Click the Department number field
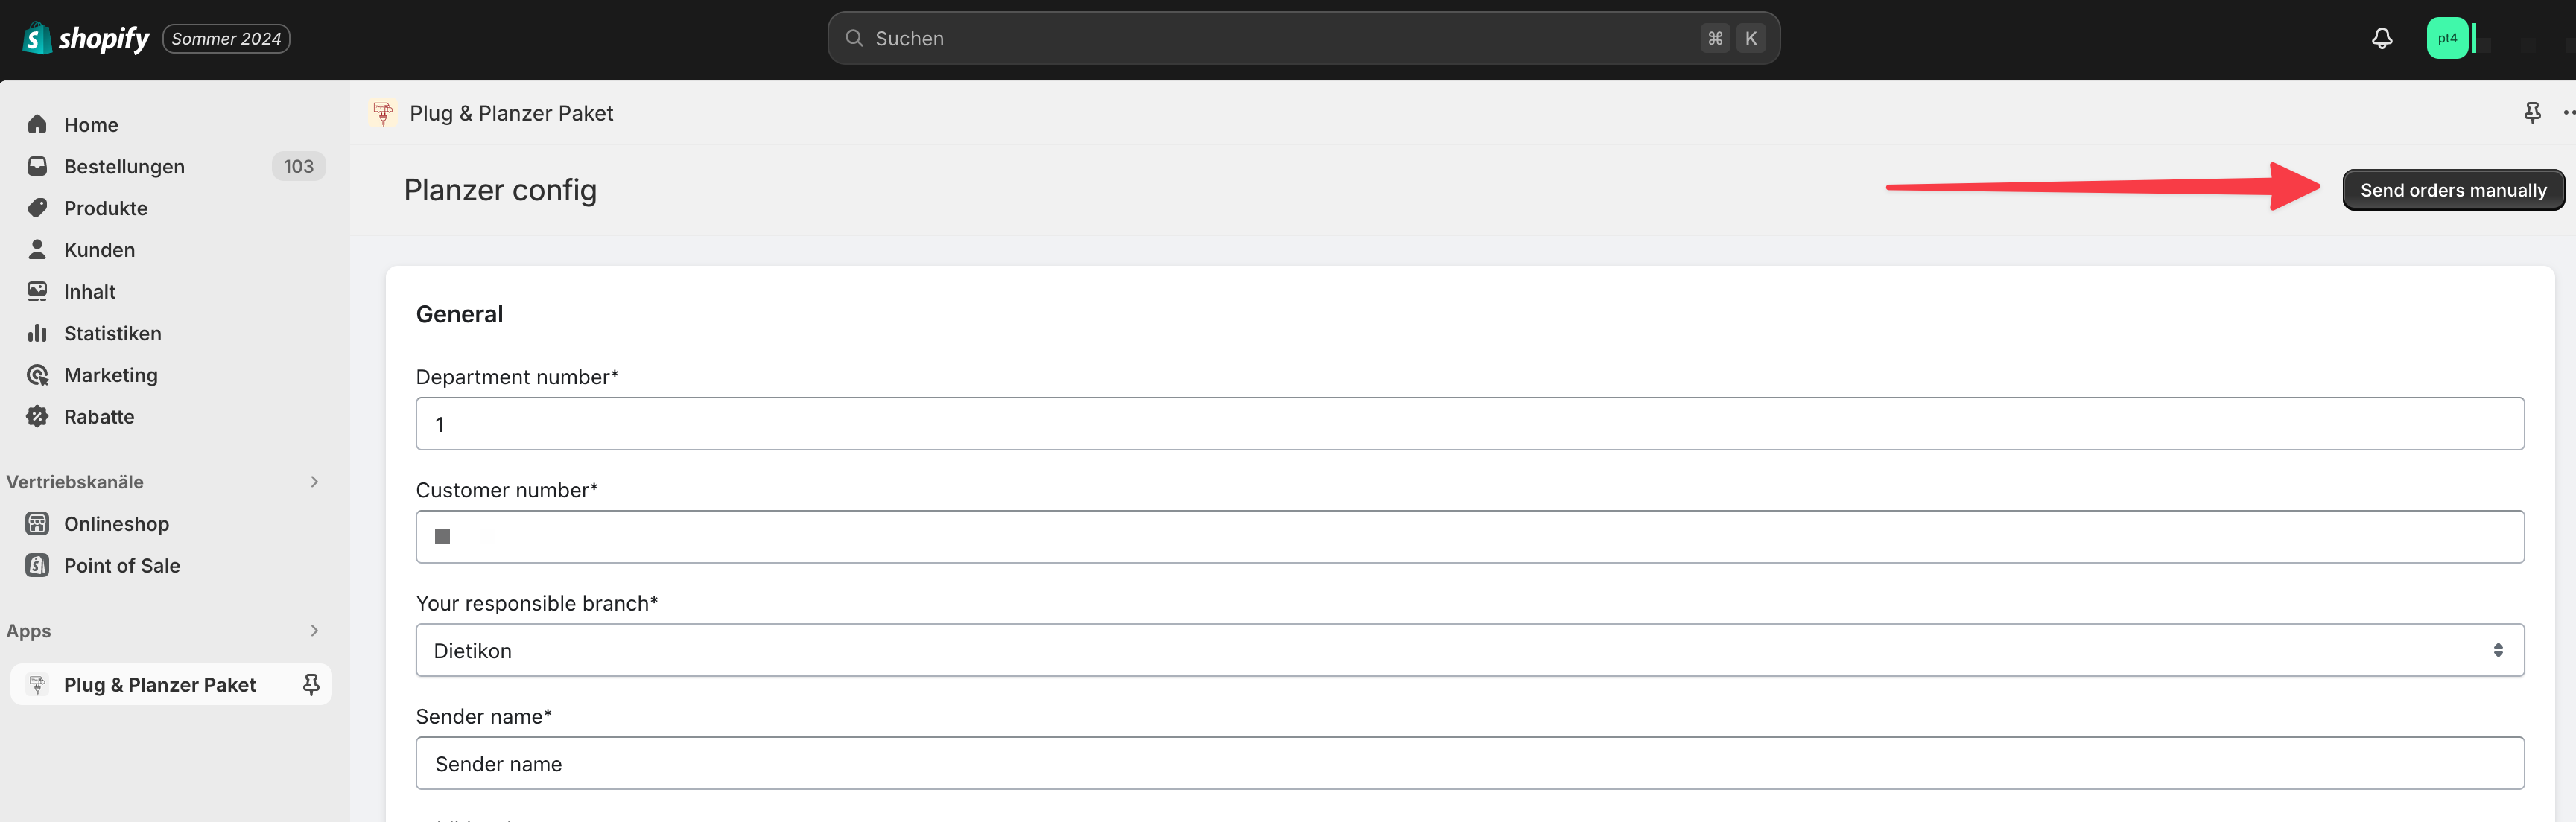This screenshot has height=822, width=2576. point(1469,424)
